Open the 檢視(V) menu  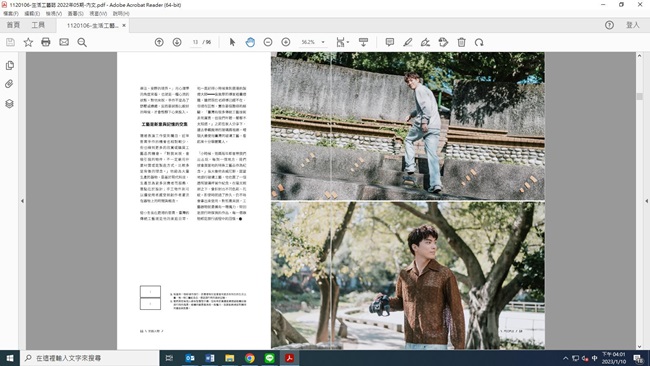point(54,14)
